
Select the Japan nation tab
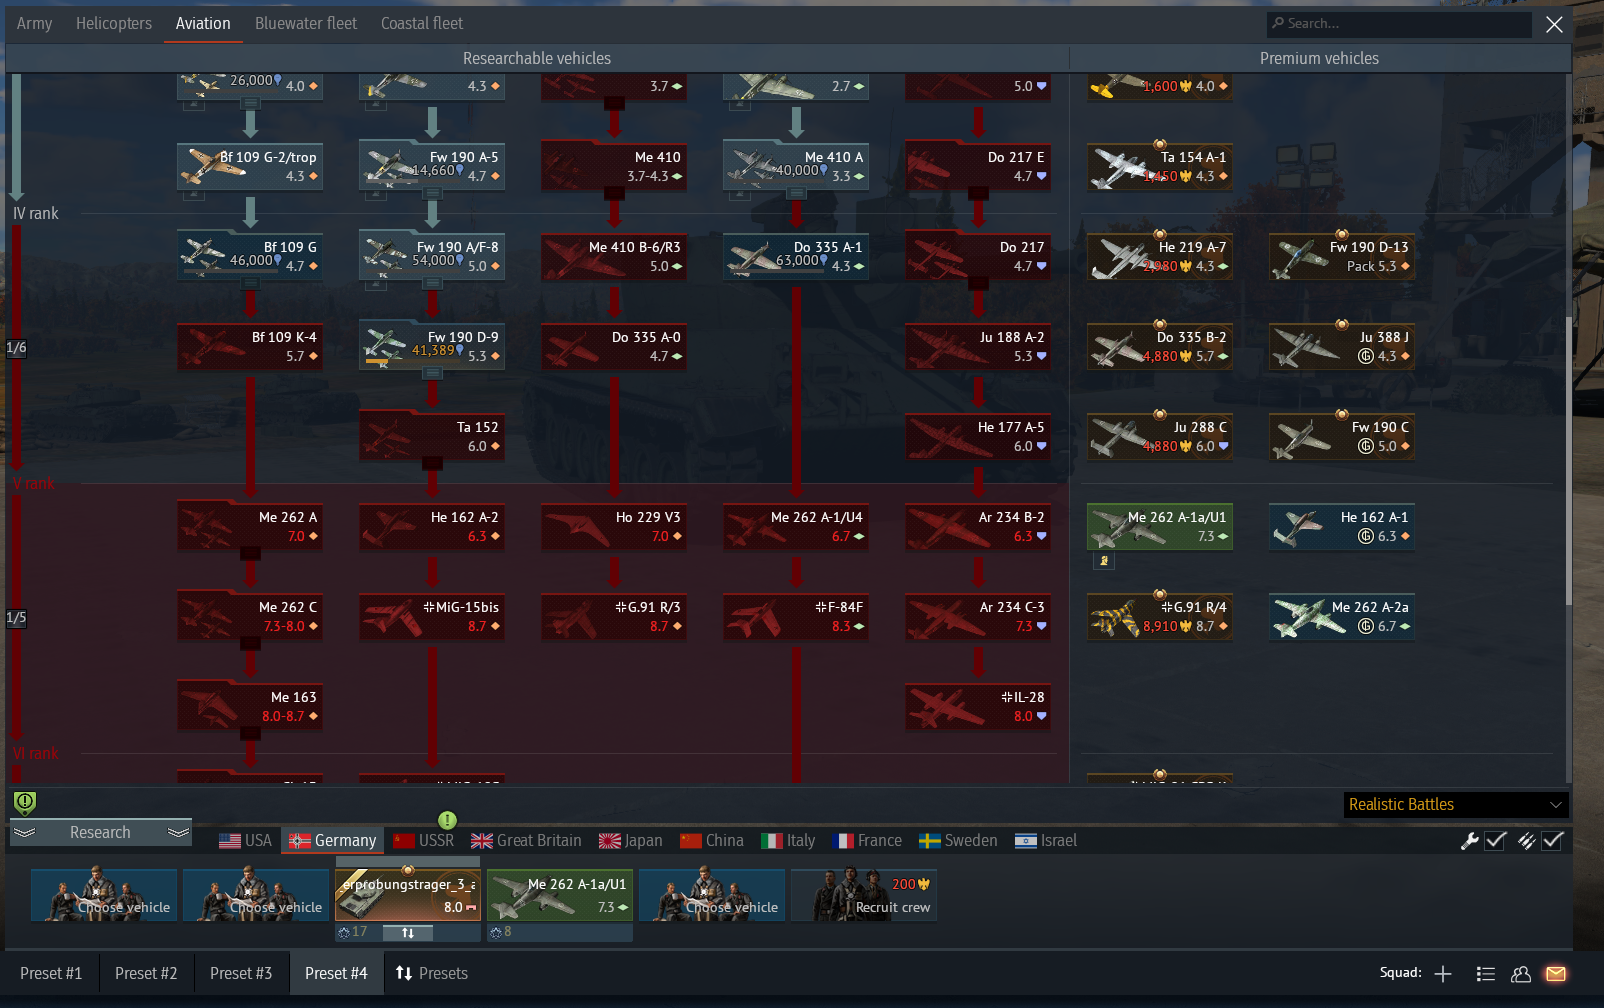630,841
